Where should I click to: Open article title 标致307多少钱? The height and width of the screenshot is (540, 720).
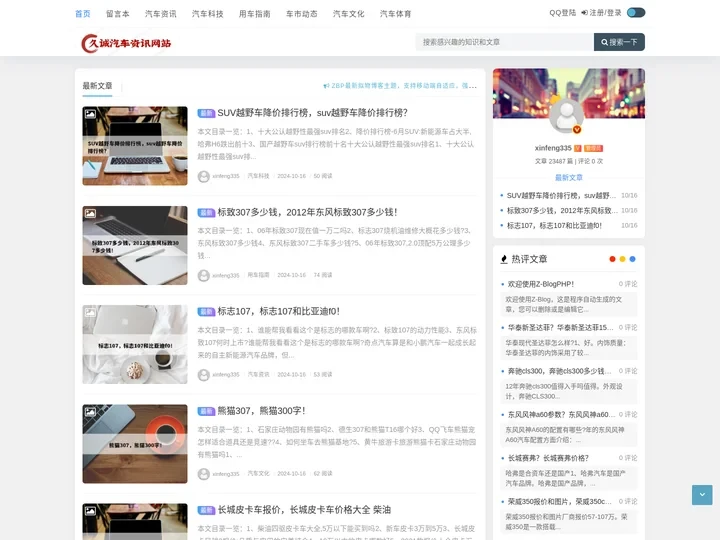[x=308, y=212]
